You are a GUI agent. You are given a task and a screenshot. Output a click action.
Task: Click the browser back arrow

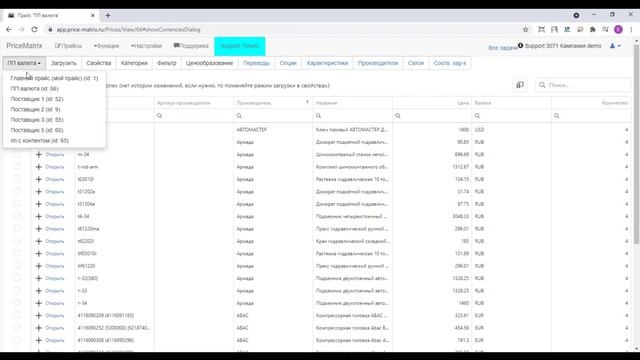pos(9,29)
